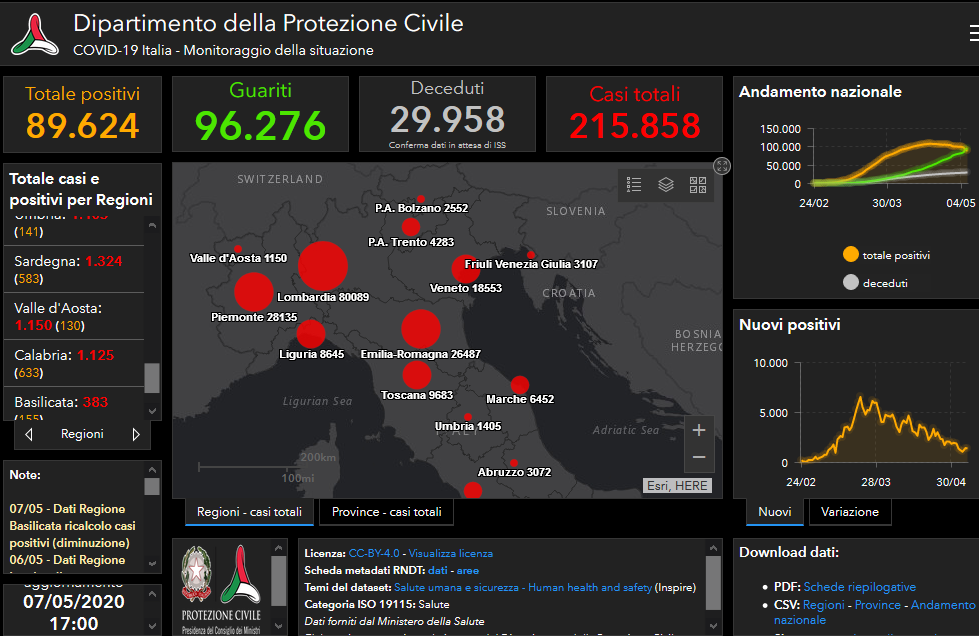Select the Nuovi chart tab
The height and width of the screenshot is (636, 979).
tap(774, 512)
